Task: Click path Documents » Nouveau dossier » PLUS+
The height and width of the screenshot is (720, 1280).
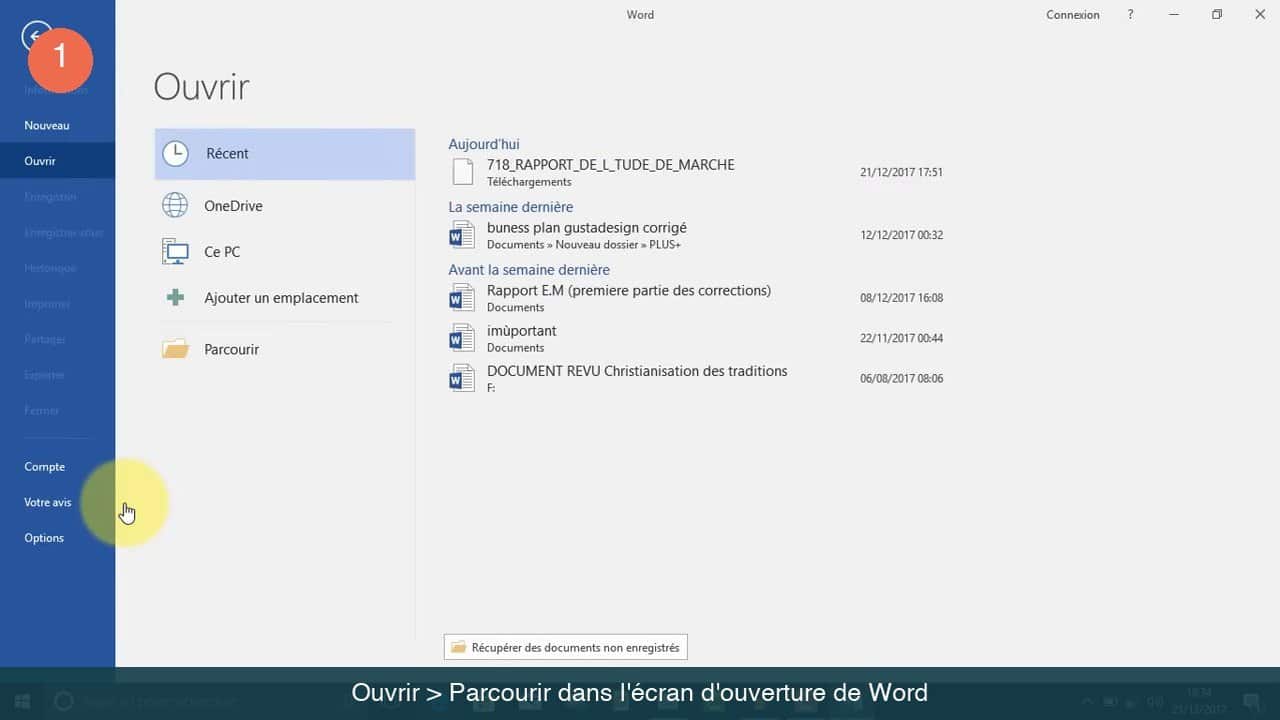Action: (x=584, y=245)
